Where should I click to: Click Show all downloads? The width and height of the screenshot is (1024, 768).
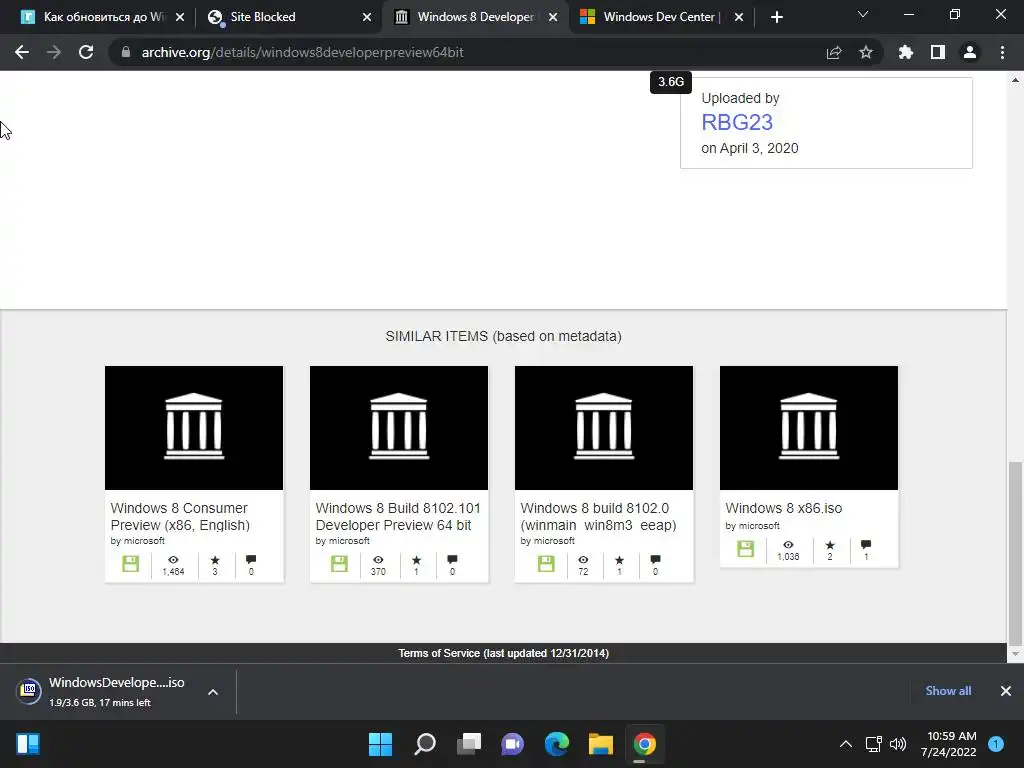(948, 691)
